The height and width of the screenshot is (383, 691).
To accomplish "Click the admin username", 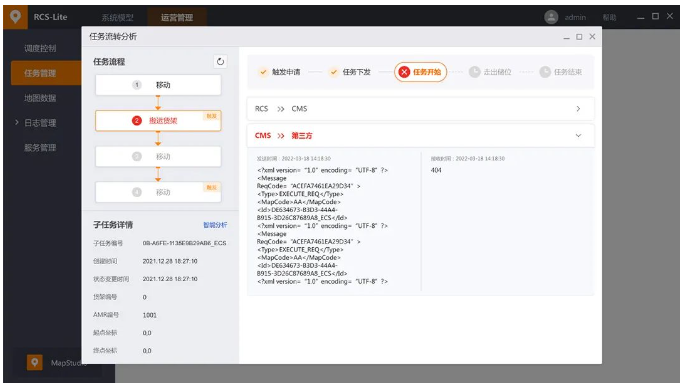I will pyautogui.click(x=575, y=18).
